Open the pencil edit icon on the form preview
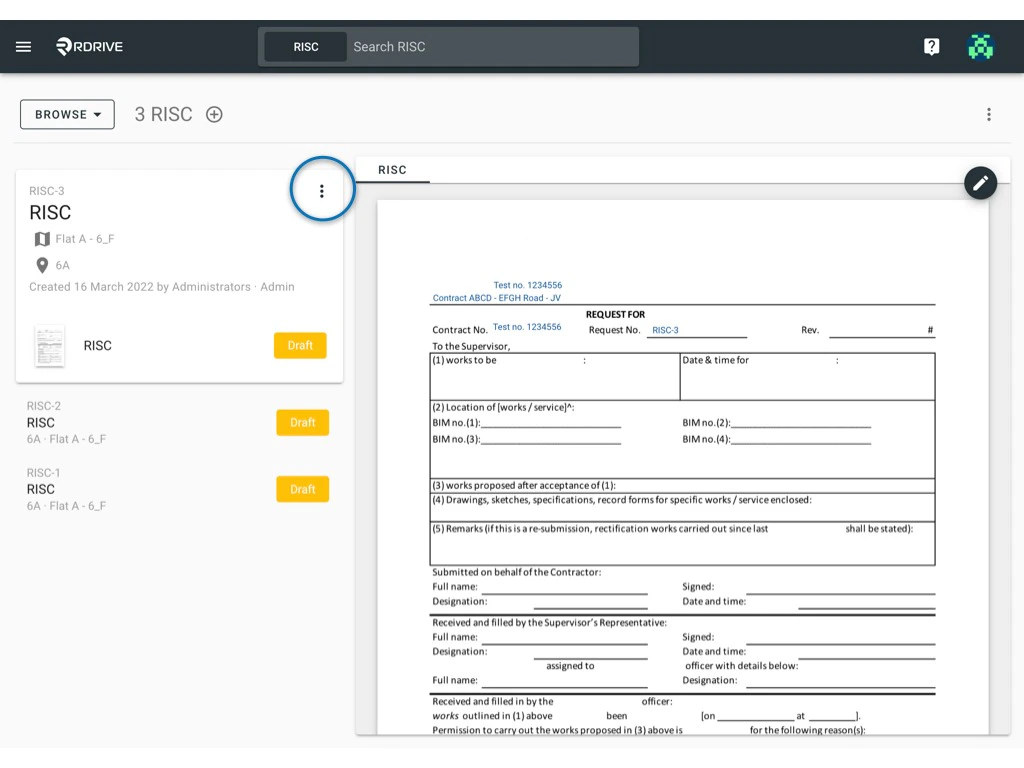Screen dimensions: 1024x768 point(980,183)
